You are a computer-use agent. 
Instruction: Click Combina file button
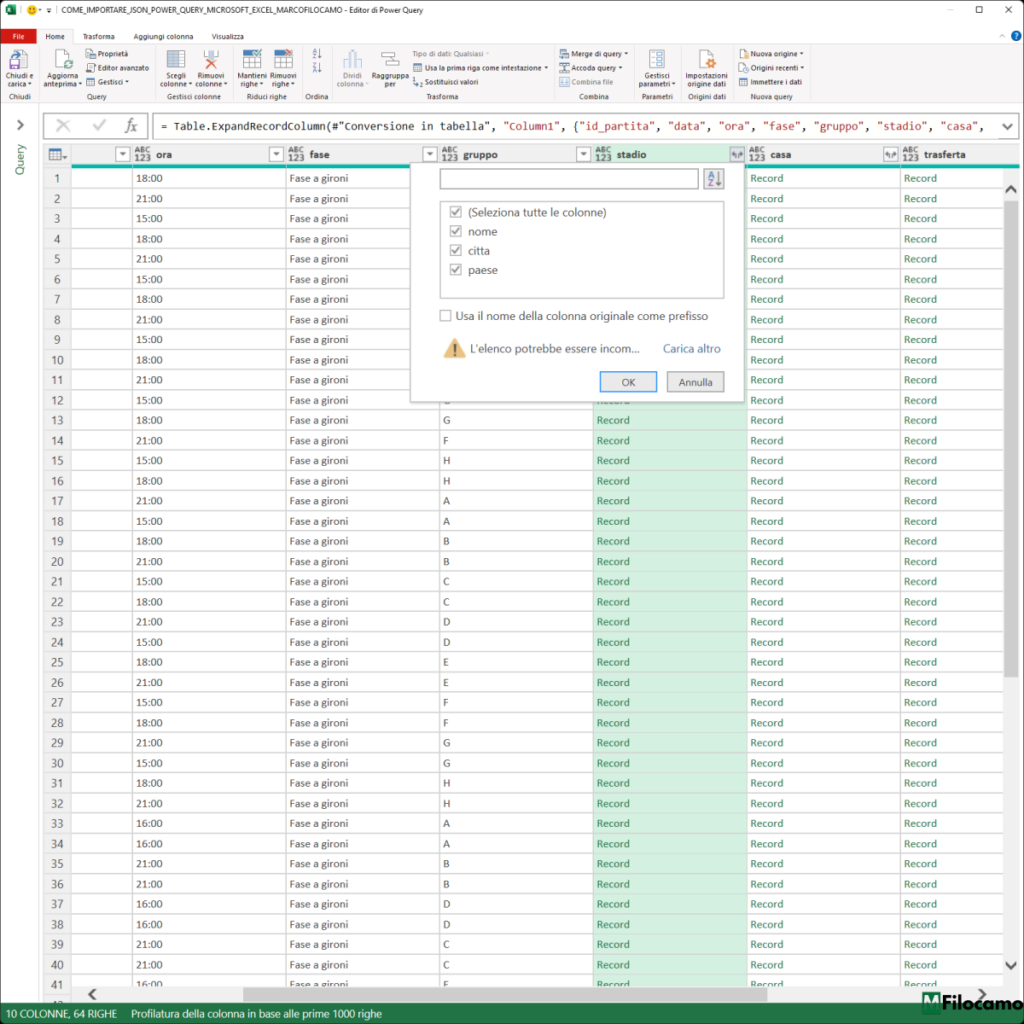click(586, 82)
